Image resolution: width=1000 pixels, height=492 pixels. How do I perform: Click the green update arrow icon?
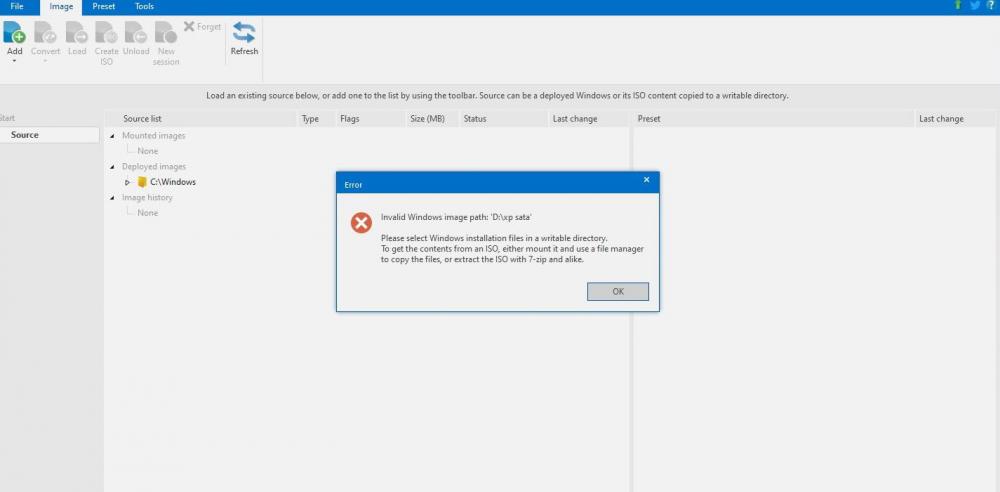958,6
